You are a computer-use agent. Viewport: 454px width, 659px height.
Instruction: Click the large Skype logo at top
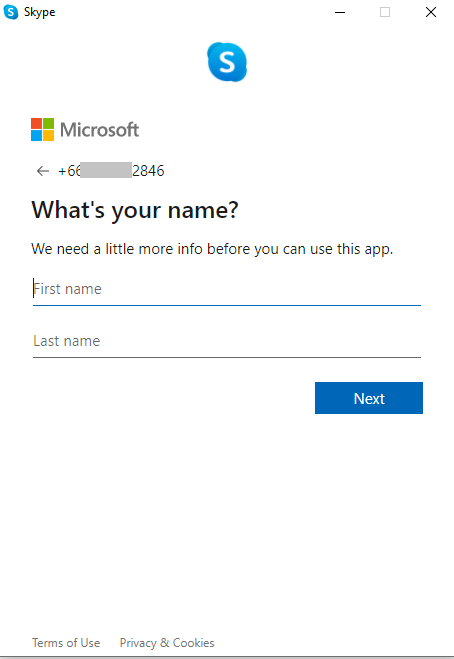(x=227, y=62)
